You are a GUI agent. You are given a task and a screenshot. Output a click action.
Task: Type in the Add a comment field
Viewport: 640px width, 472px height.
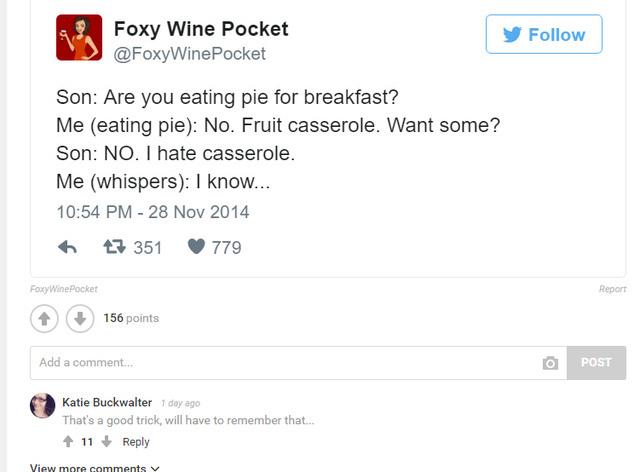coord(280,363)
